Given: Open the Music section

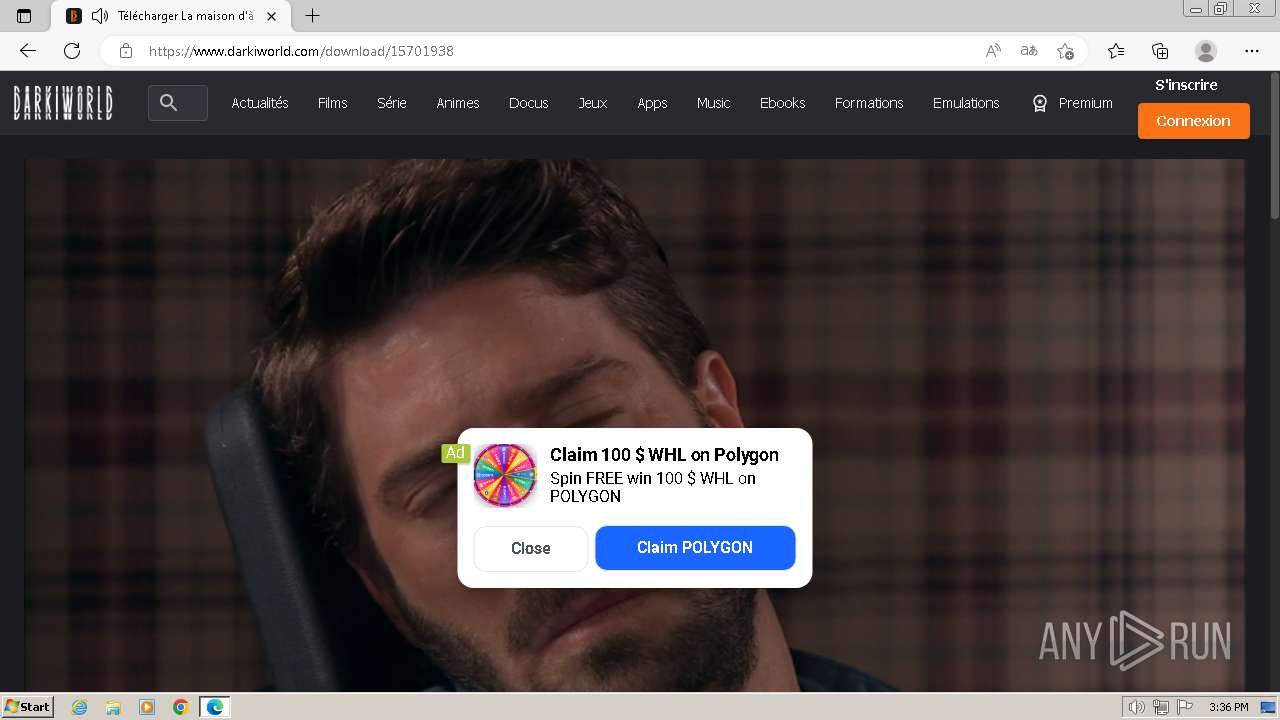Looking at the screenshot, I should [x=714, y=103].
